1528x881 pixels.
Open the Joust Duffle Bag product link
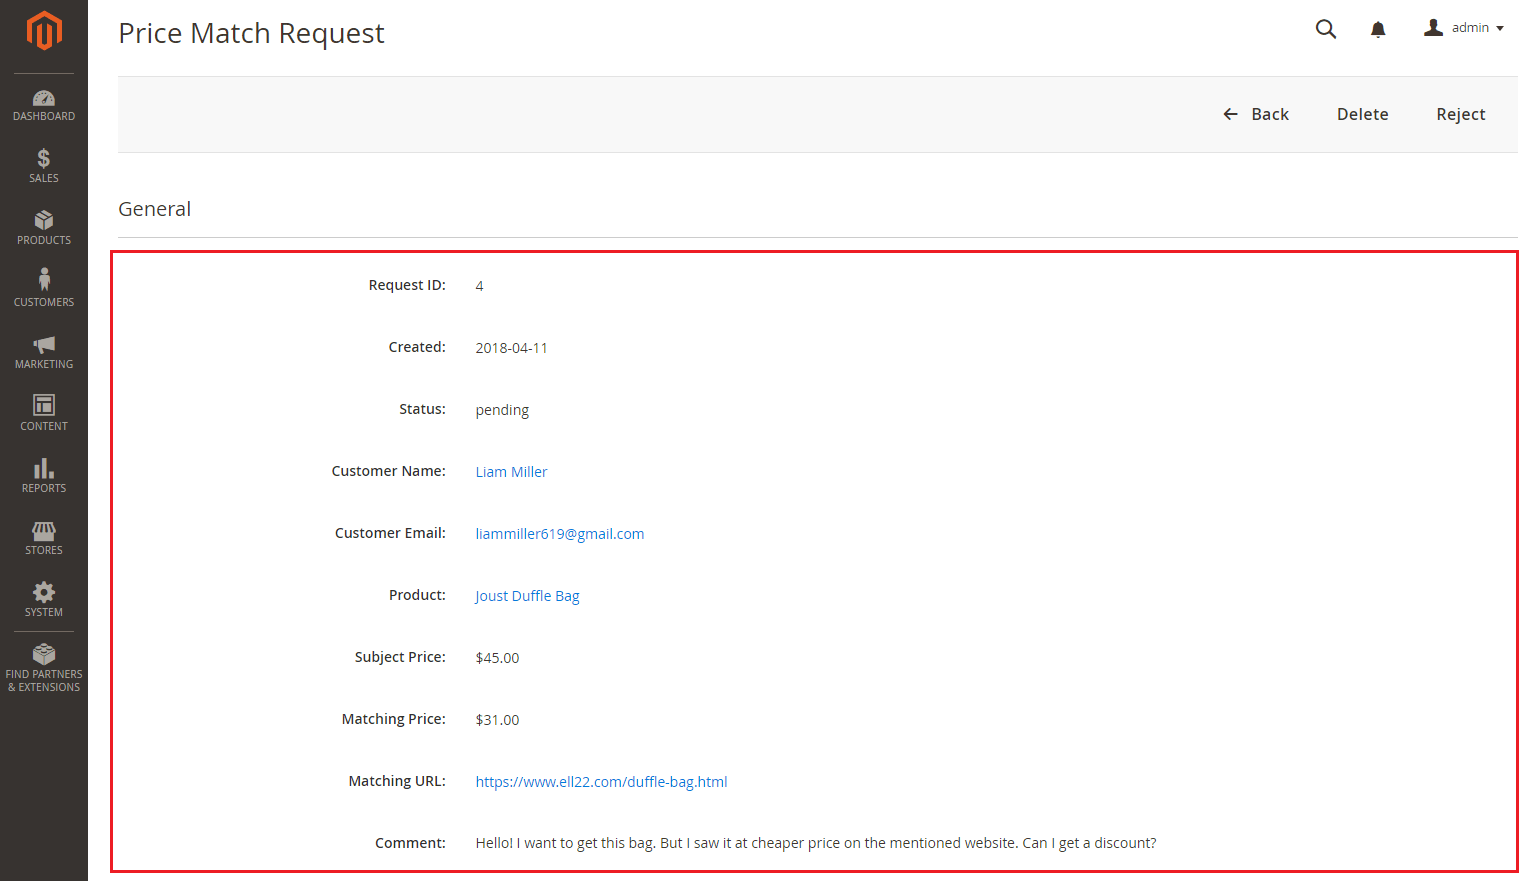pyautogui.click(x=527, y=596)
